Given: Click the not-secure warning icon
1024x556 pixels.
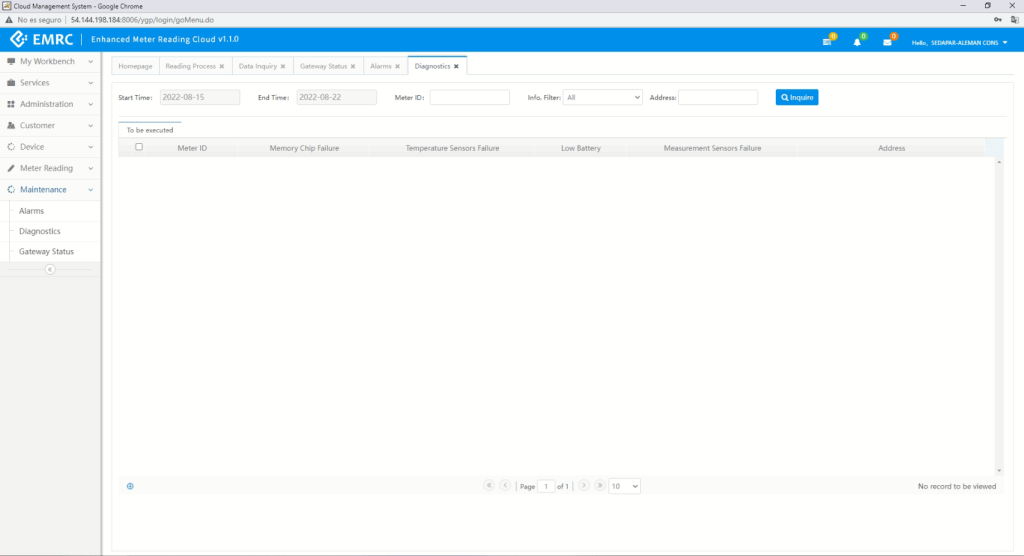Looking at the screenshot, I should click(8, 20).
